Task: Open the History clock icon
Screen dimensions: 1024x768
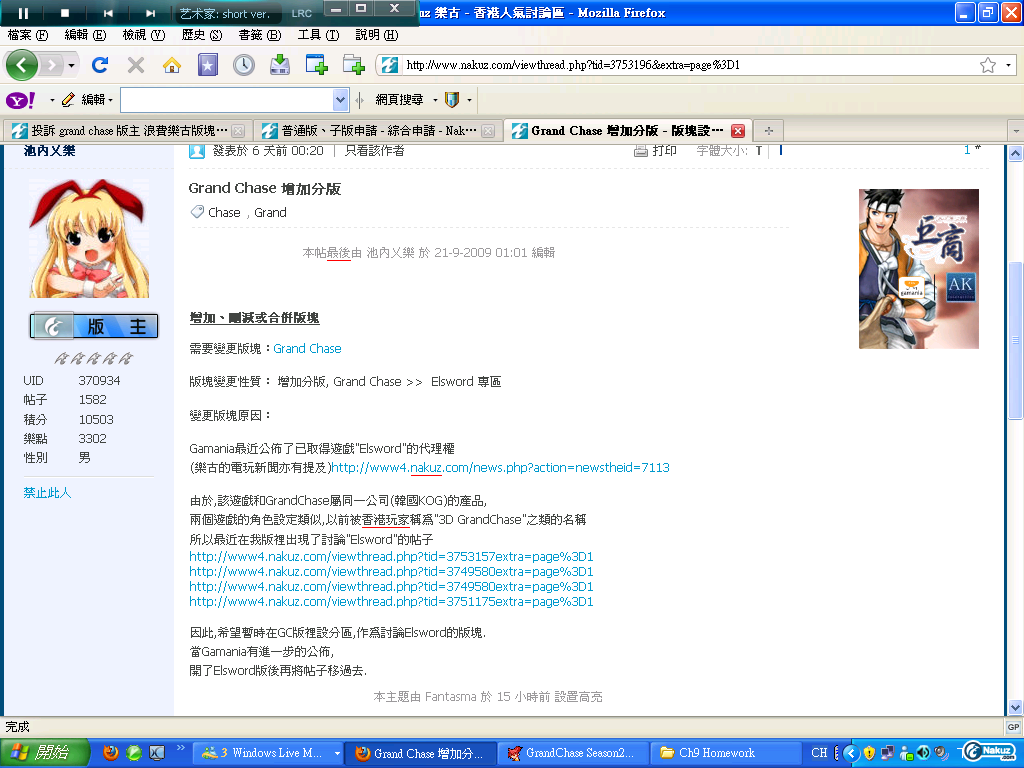Action: pyautogui.click(x=244, y=65)
